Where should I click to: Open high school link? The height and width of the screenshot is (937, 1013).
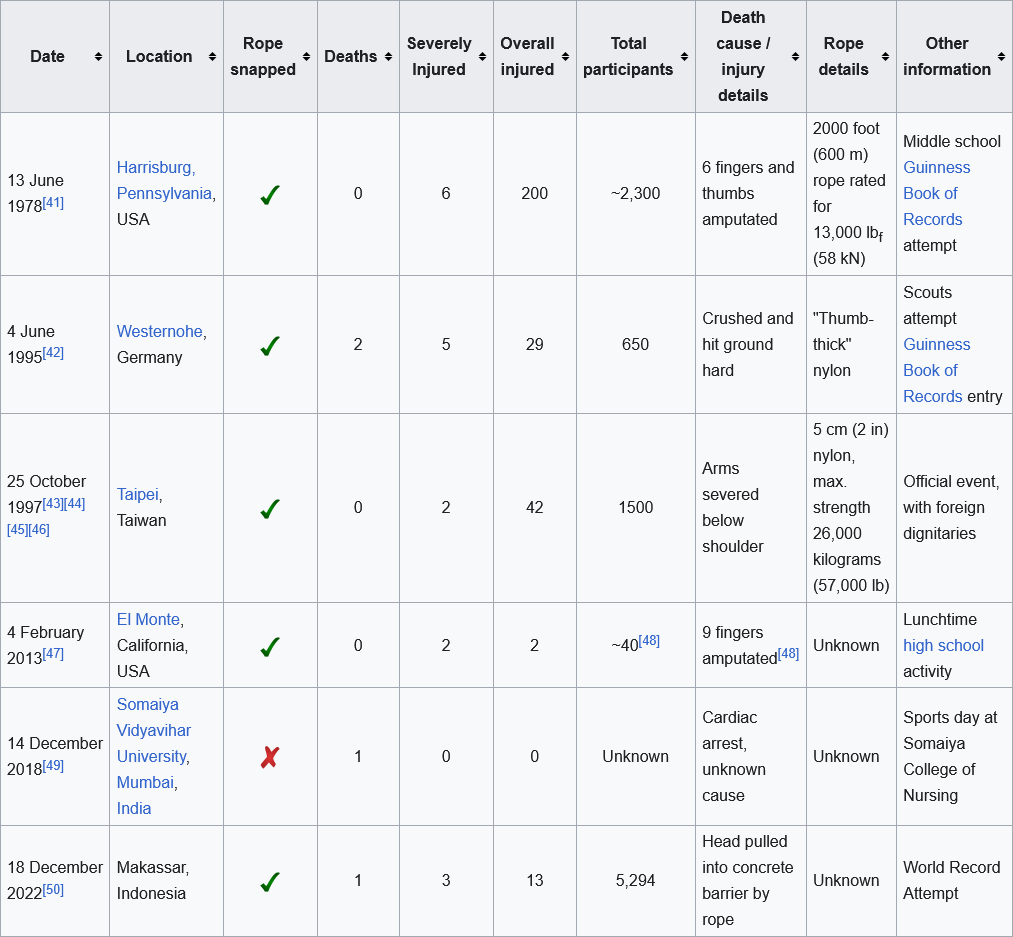coord(943,645)
